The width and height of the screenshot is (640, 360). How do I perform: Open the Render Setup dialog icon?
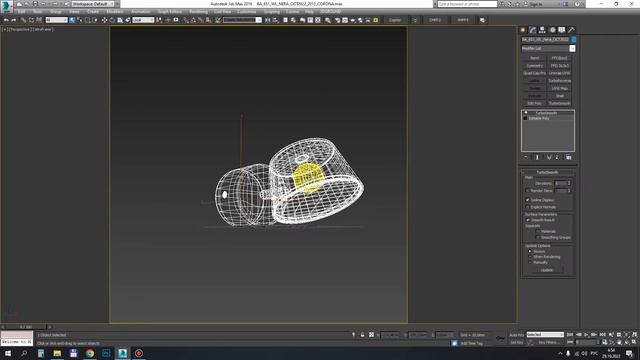coord(337,20)
